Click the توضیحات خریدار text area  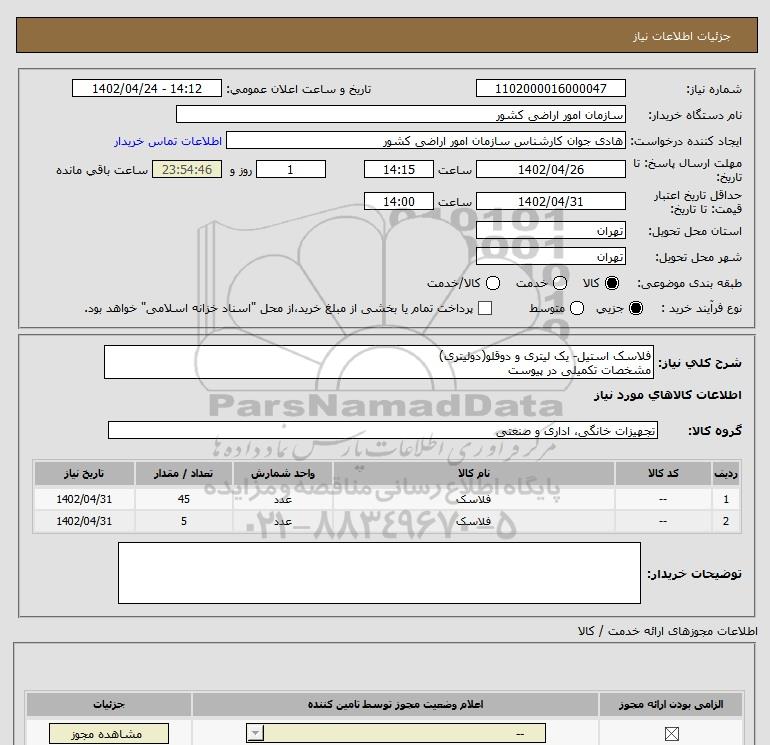[x=379, y=573]
